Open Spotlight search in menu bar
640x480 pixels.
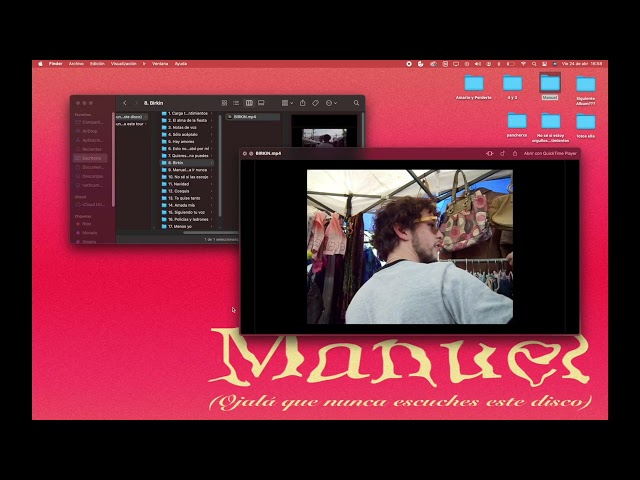(x=534, y=64)
